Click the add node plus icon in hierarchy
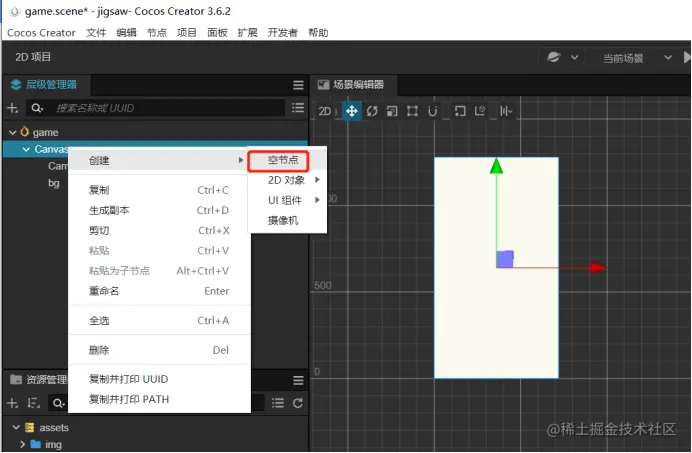Viewport: 692px width, 453px height. point(12,108)
